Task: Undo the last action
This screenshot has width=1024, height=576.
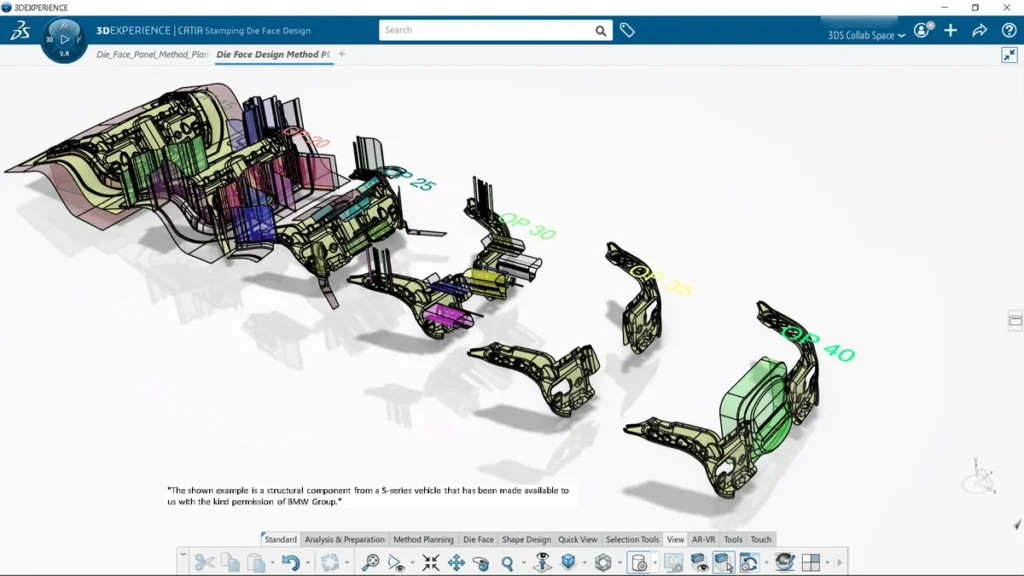Action: coord(291,562)
